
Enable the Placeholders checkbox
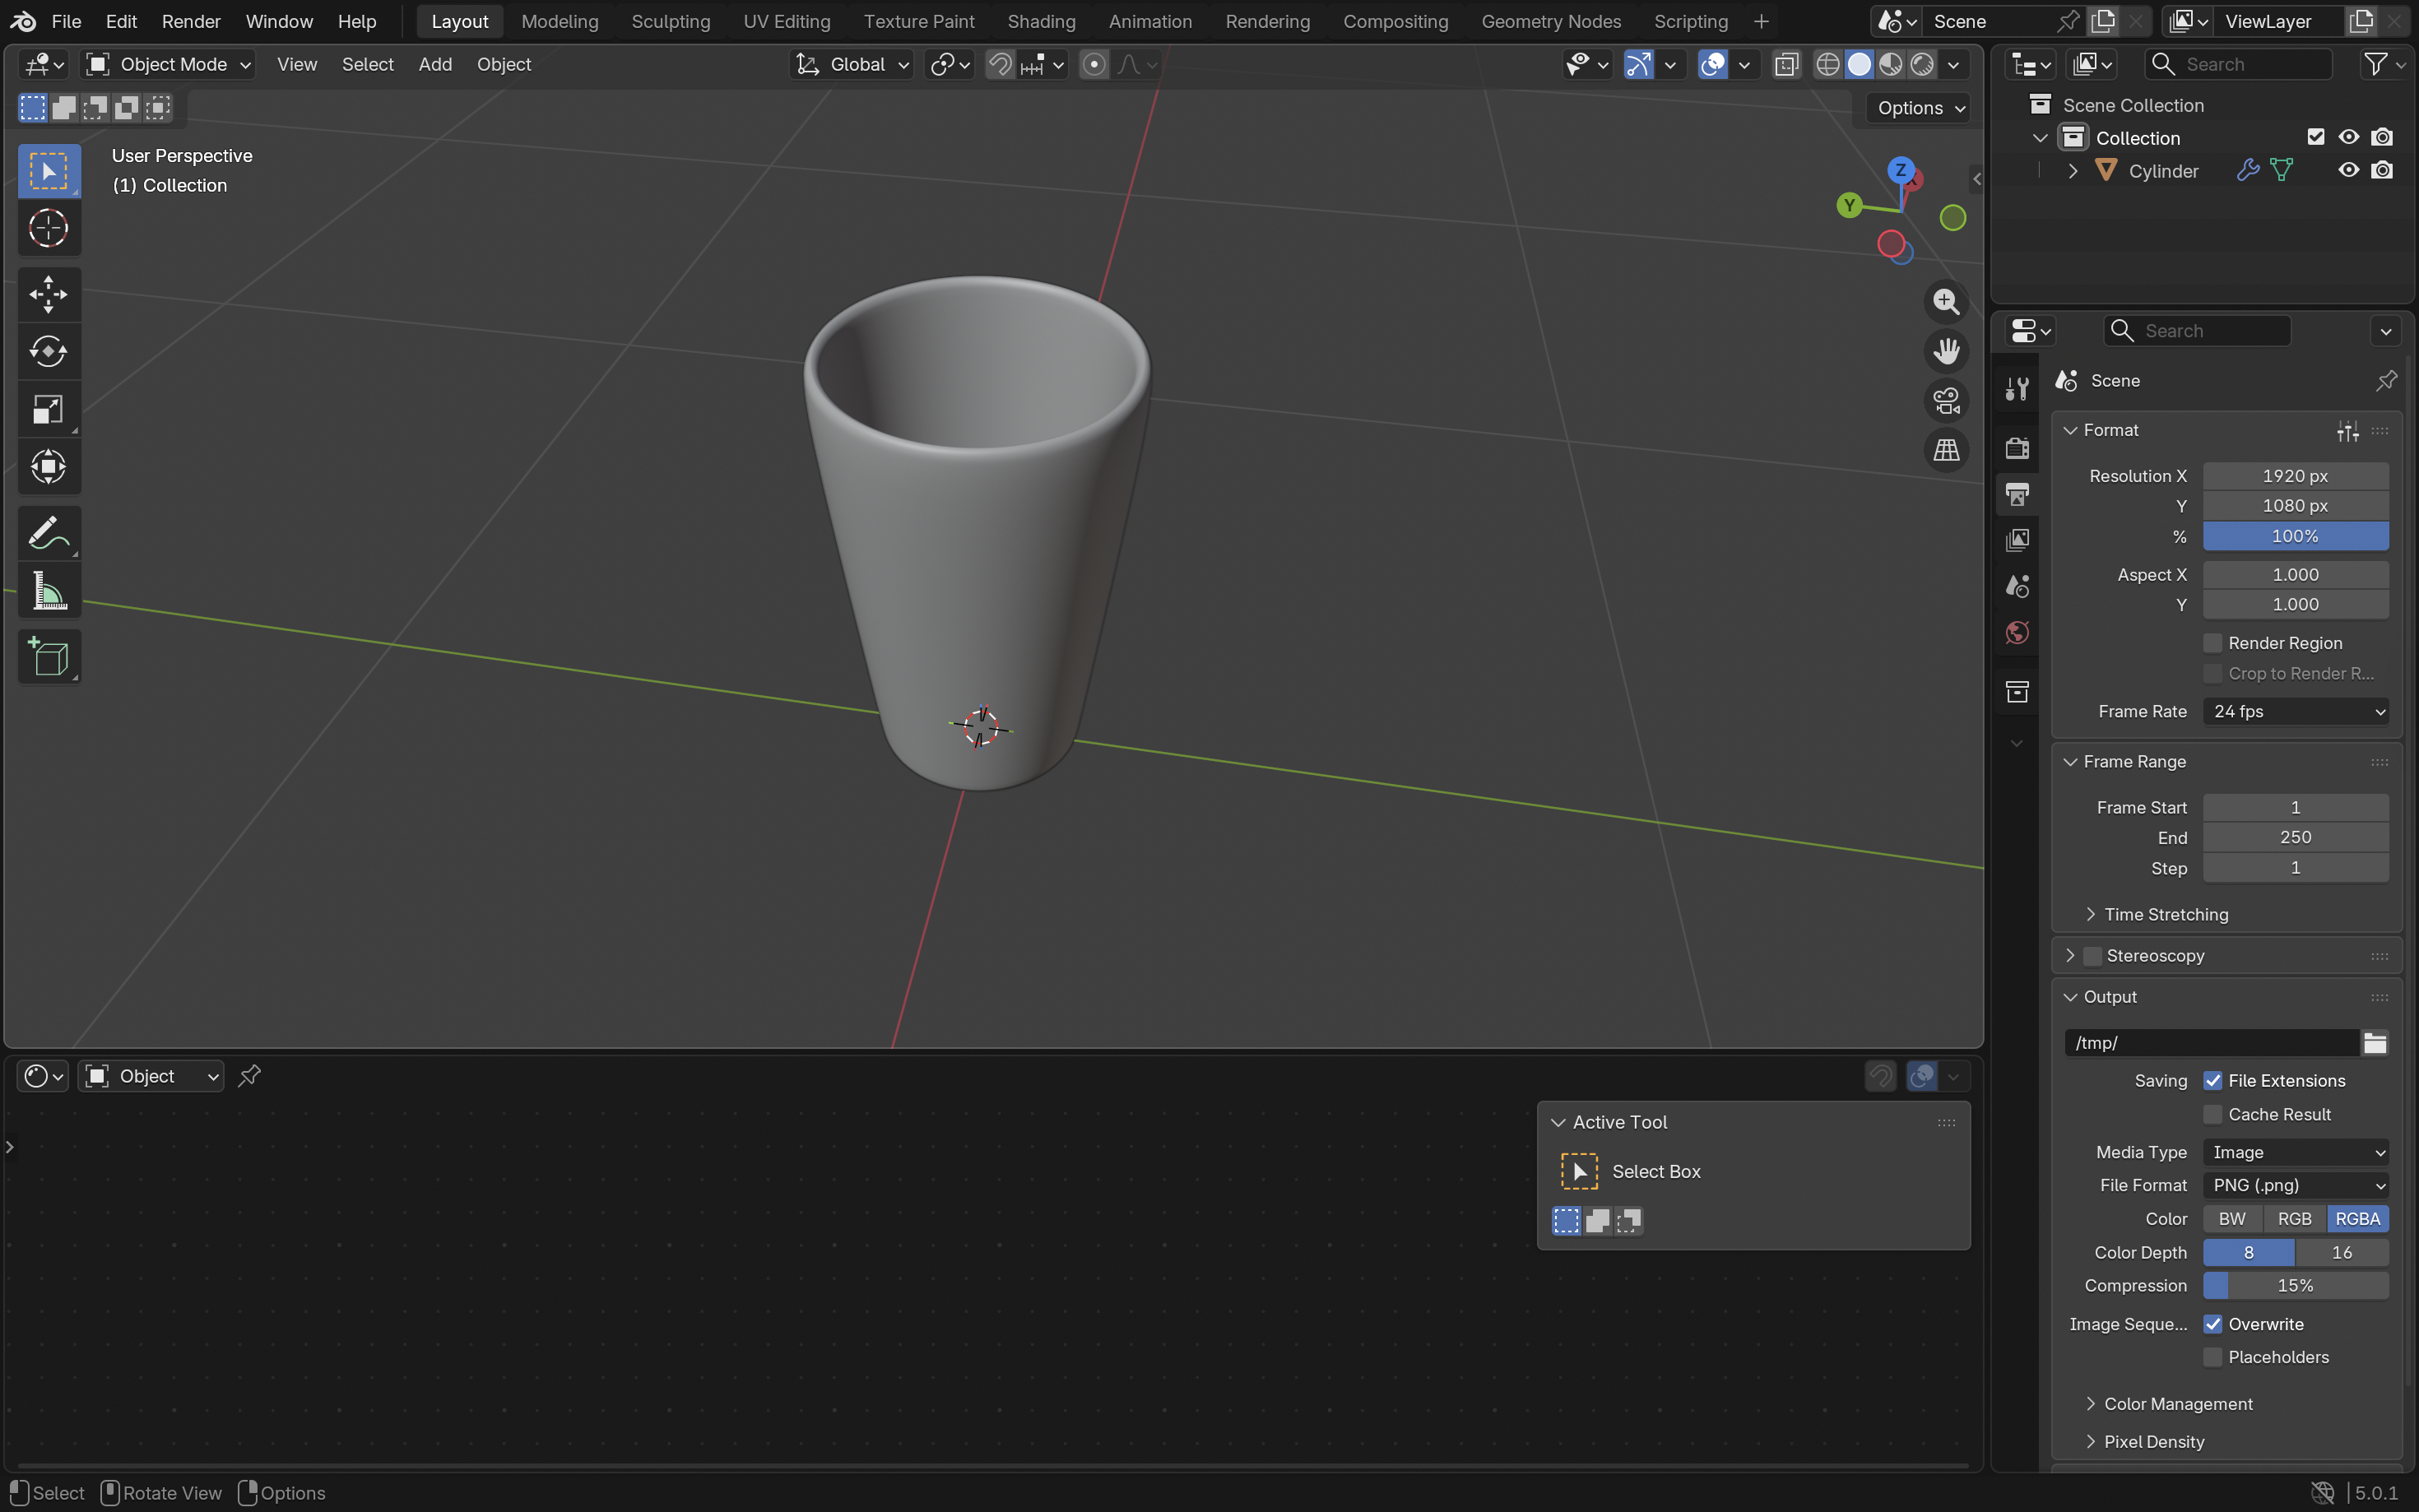tap(2212, 1357)
